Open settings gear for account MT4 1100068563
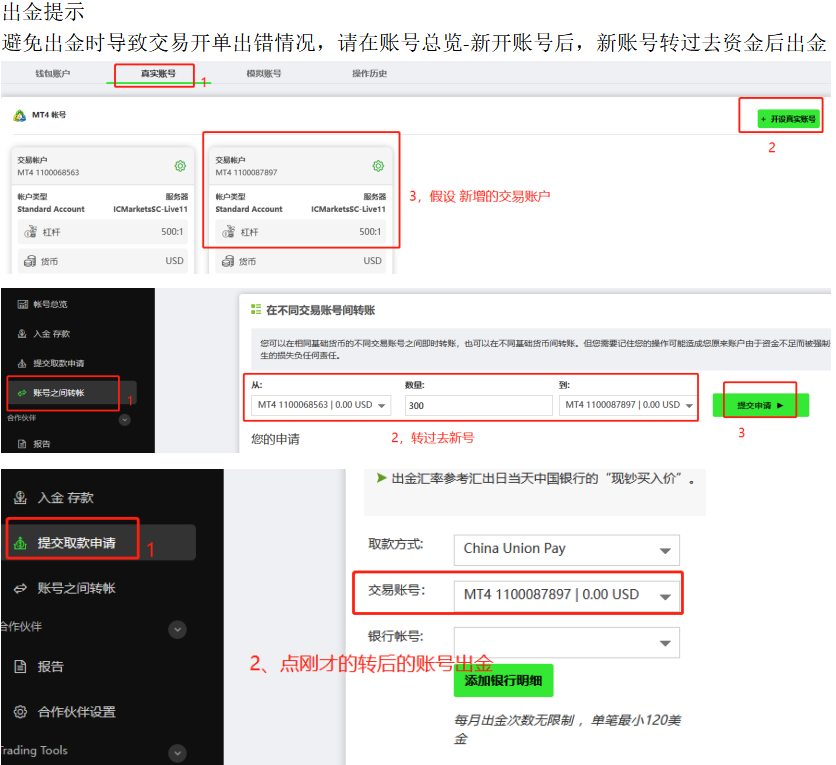 click(x=180, y=166)
